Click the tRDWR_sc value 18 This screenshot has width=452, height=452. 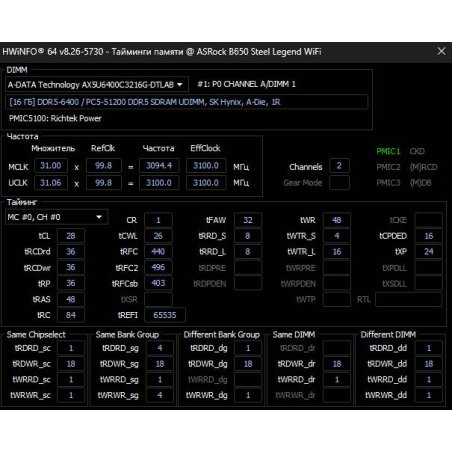click(x=71, y=364)
